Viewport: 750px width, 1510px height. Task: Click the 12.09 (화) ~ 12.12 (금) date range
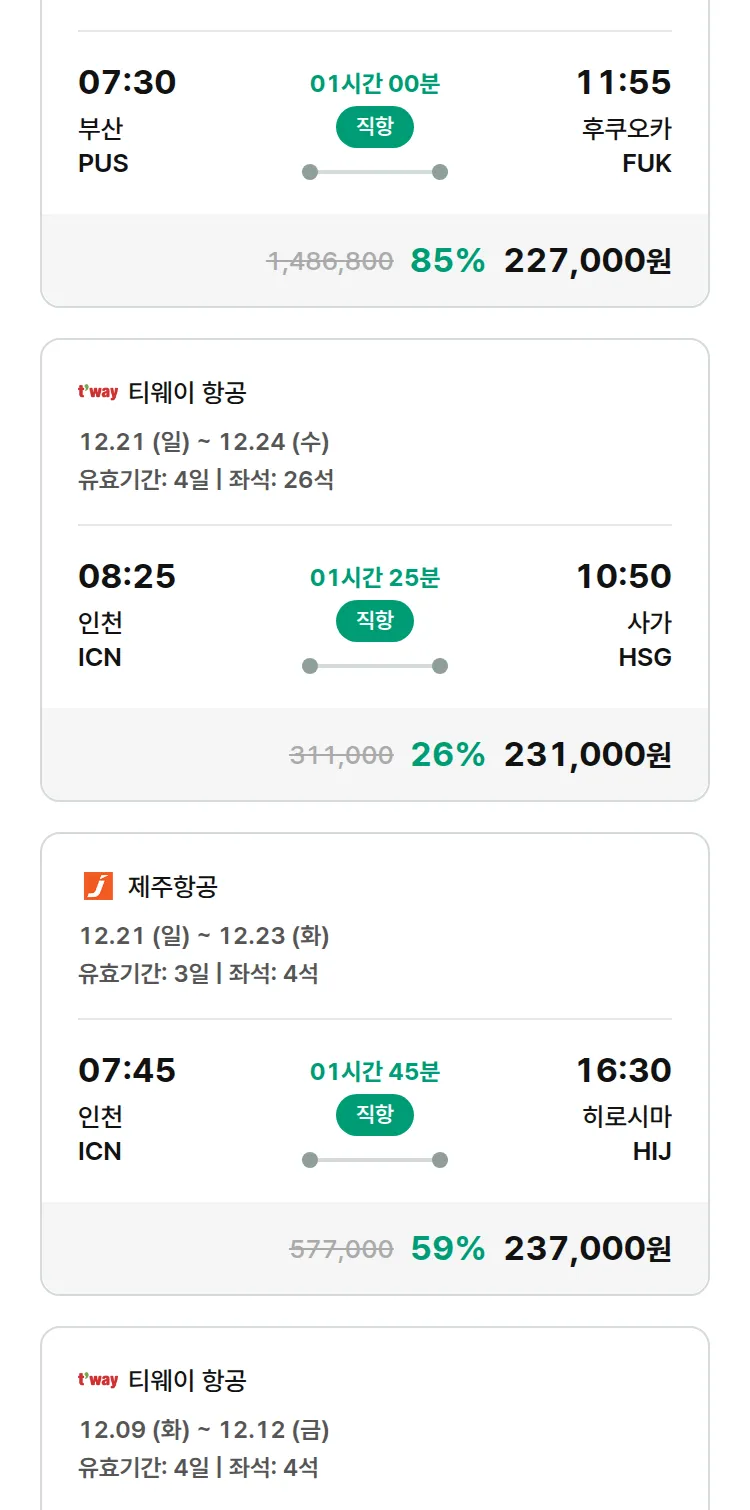pyautogui.click(x=204, y=1429)
